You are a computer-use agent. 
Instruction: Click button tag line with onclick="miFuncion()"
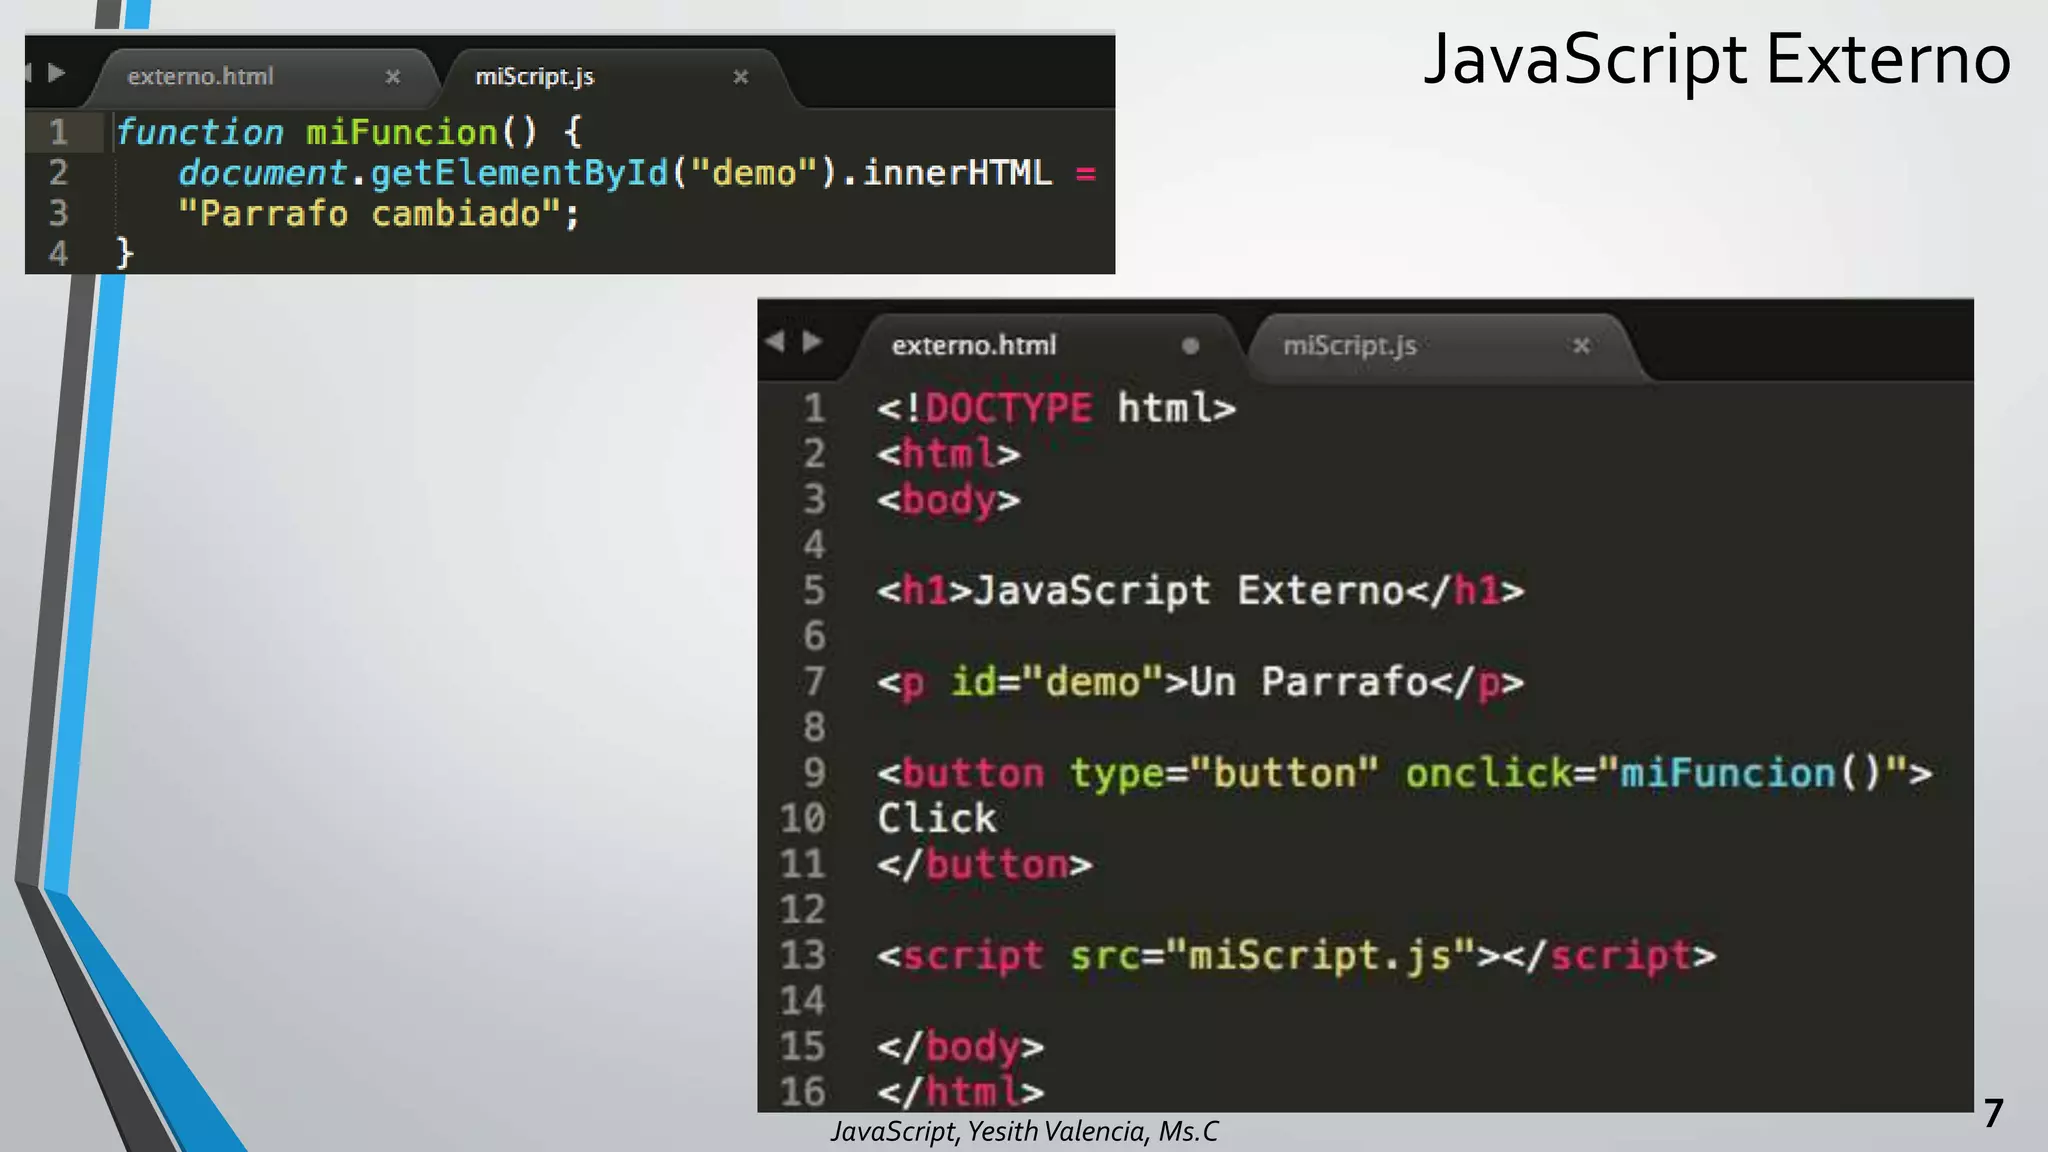(1405, 773)
